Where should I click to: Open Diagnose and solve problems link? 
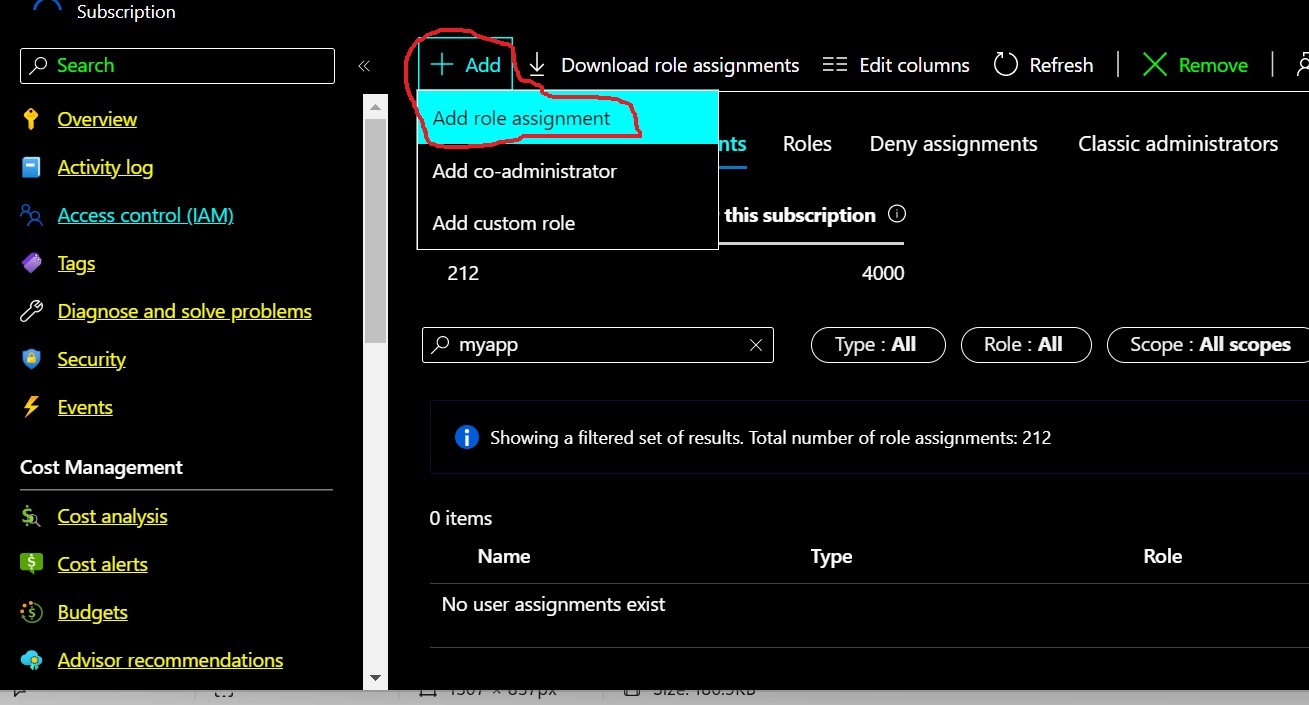(185, 311)
